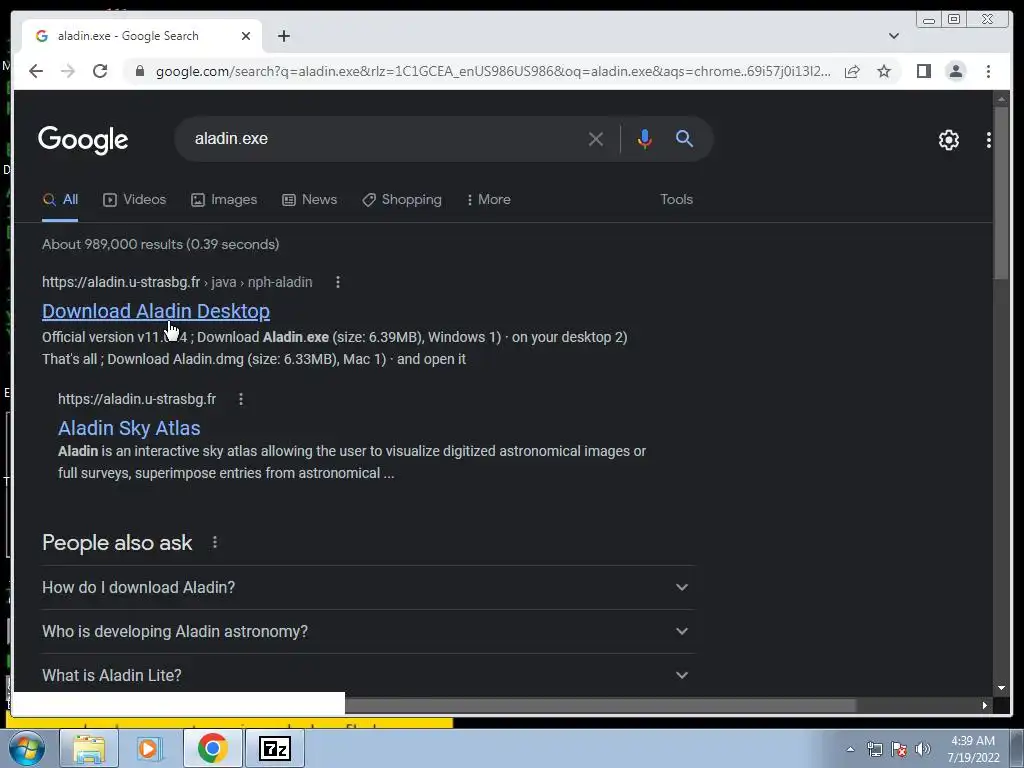Start voice search with microphone icon
Screen dimensions: 1024x768
pos(645,139)
